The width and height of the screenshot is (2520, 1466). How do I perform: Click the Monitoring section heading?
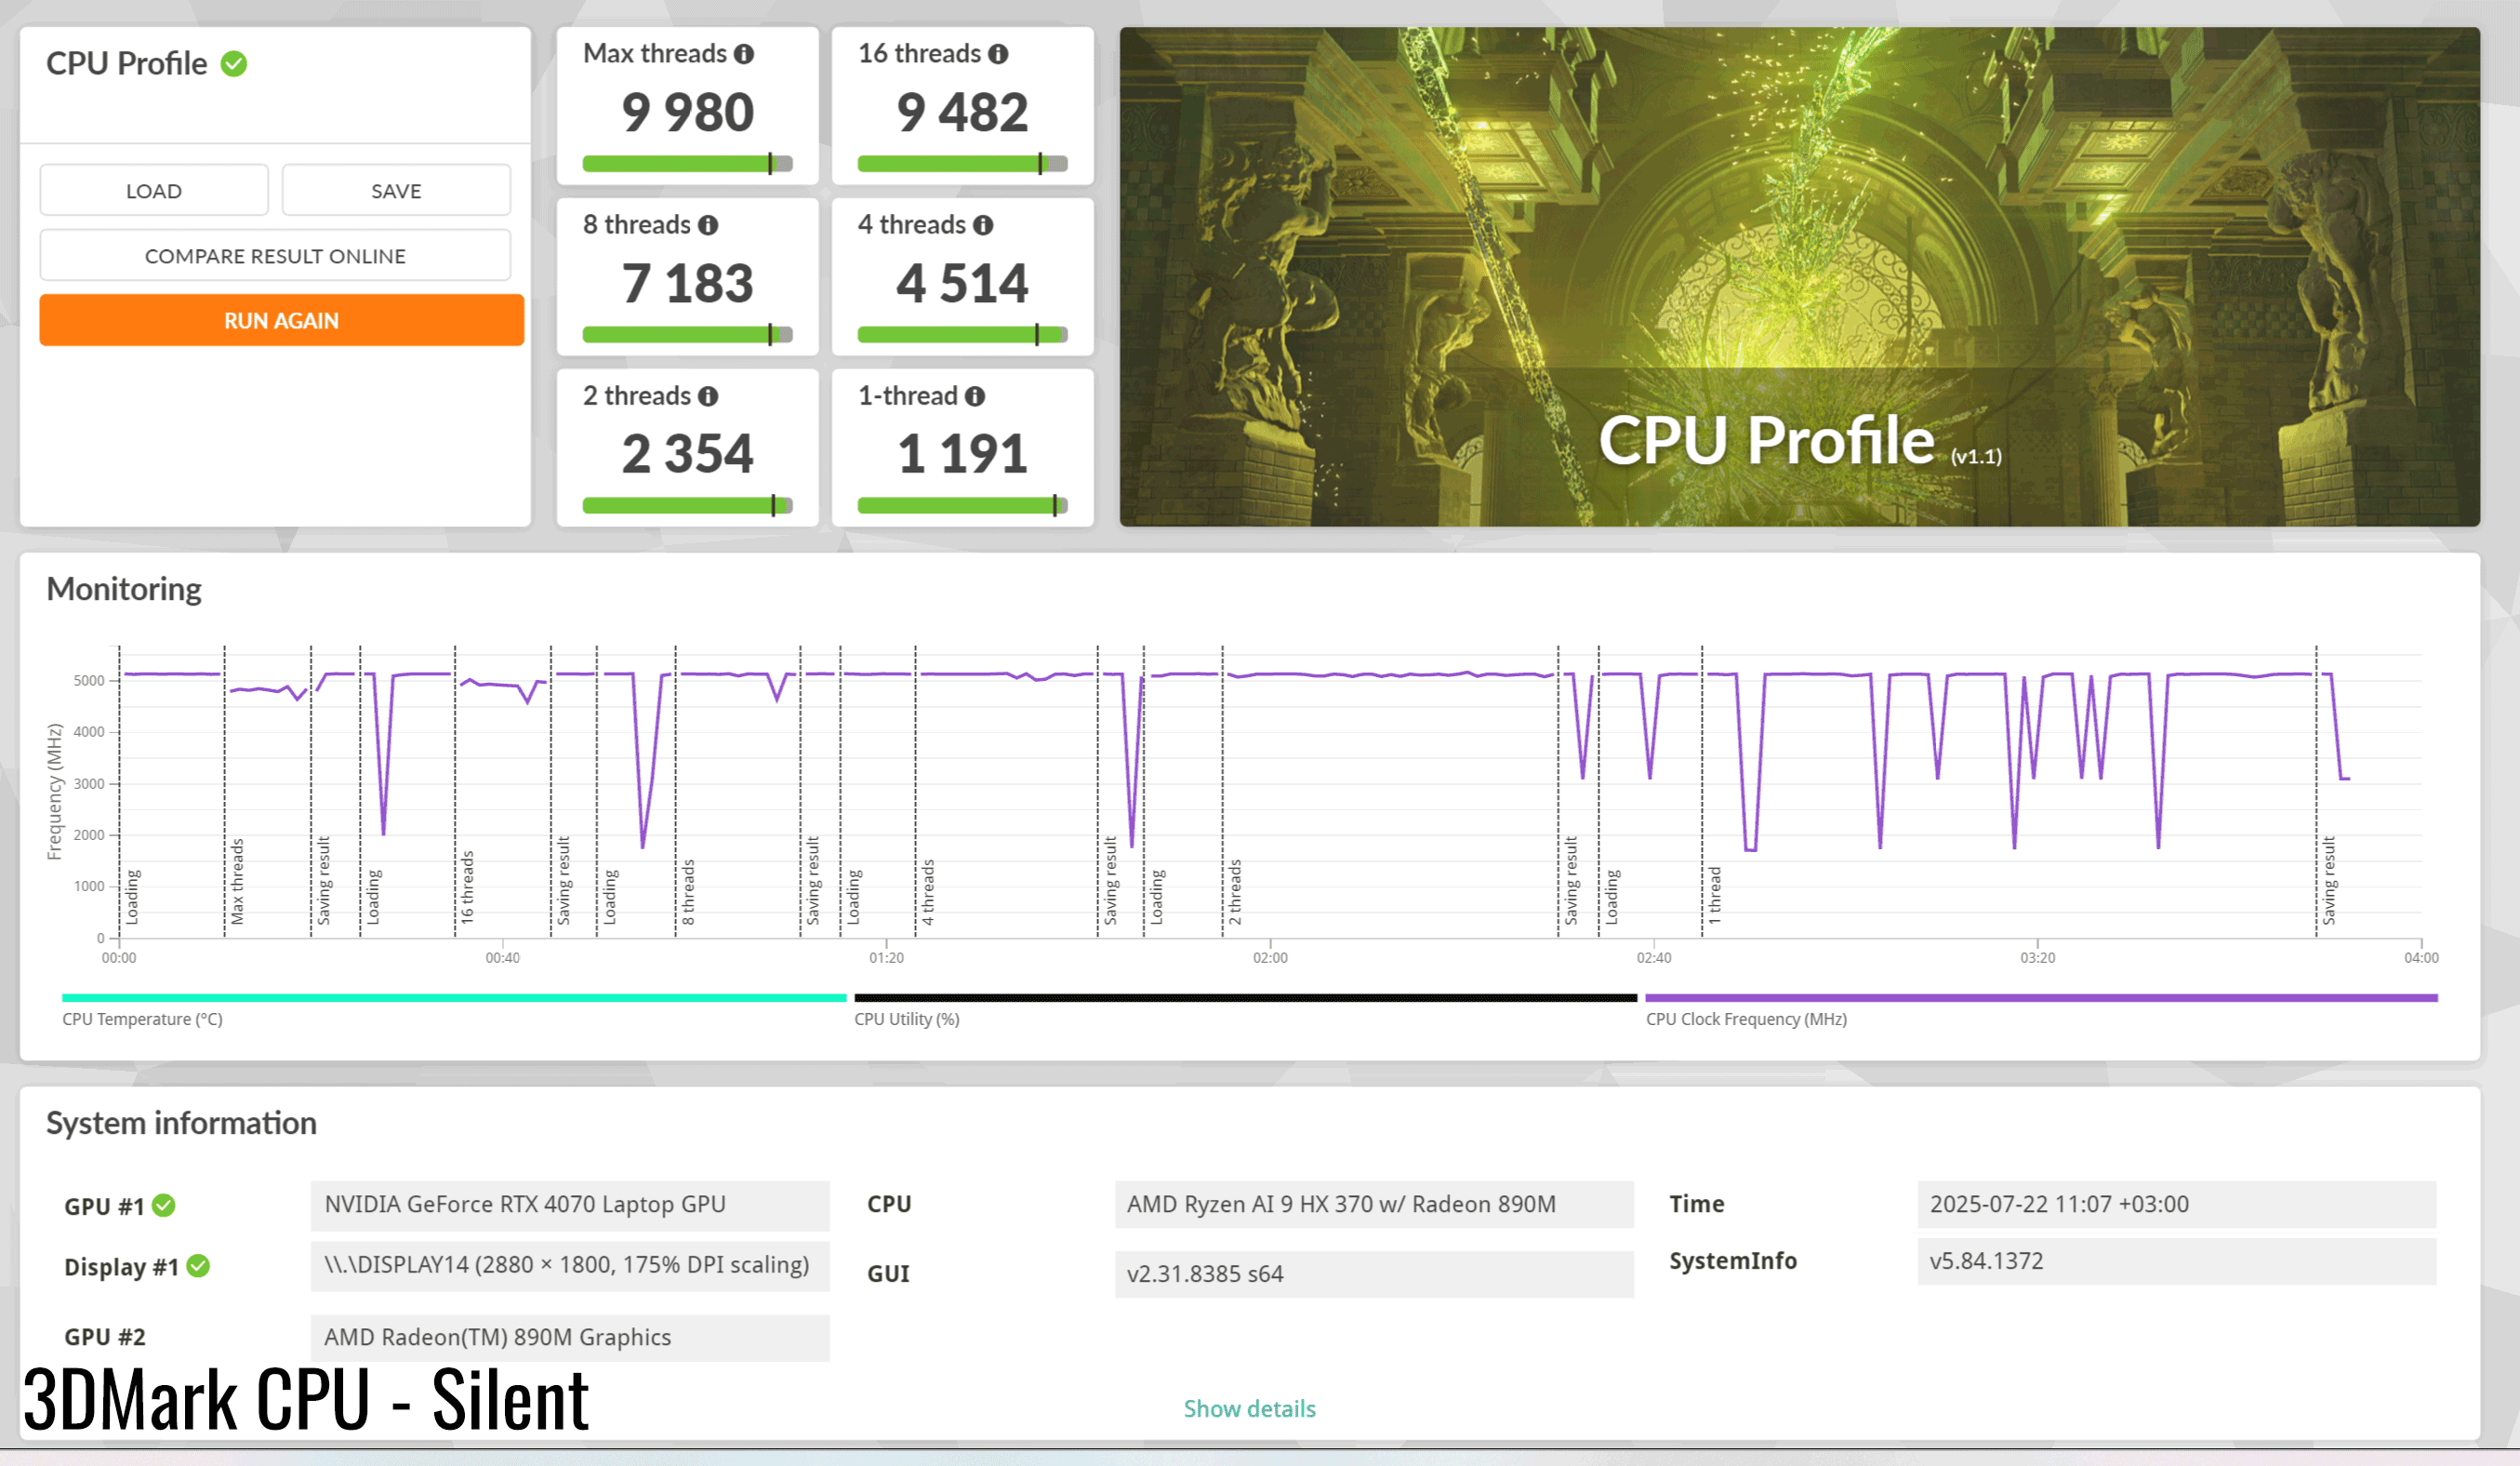[124, 589]
